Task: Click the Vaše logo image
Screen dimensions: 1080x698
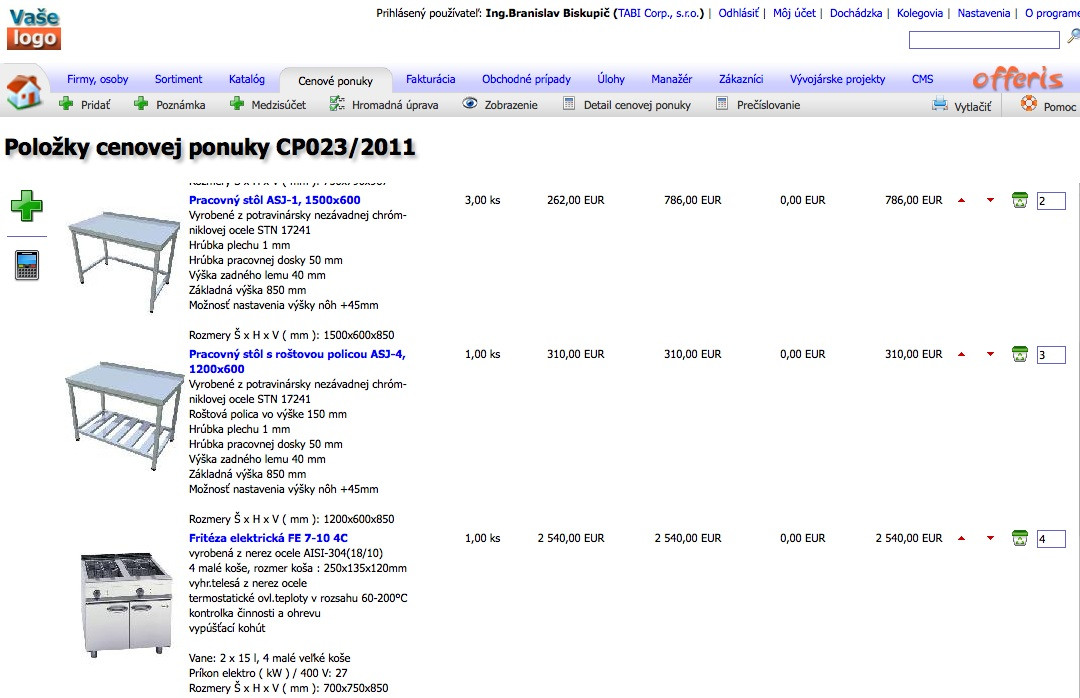Action: 34,28
